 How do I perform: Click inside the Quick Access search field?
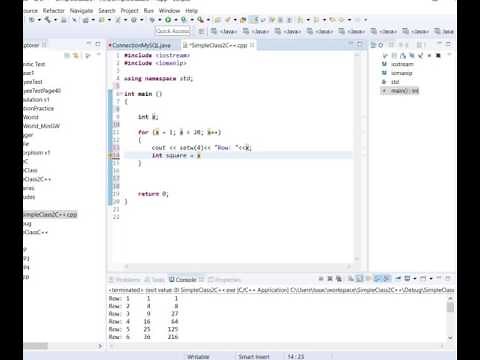[173, 31]
